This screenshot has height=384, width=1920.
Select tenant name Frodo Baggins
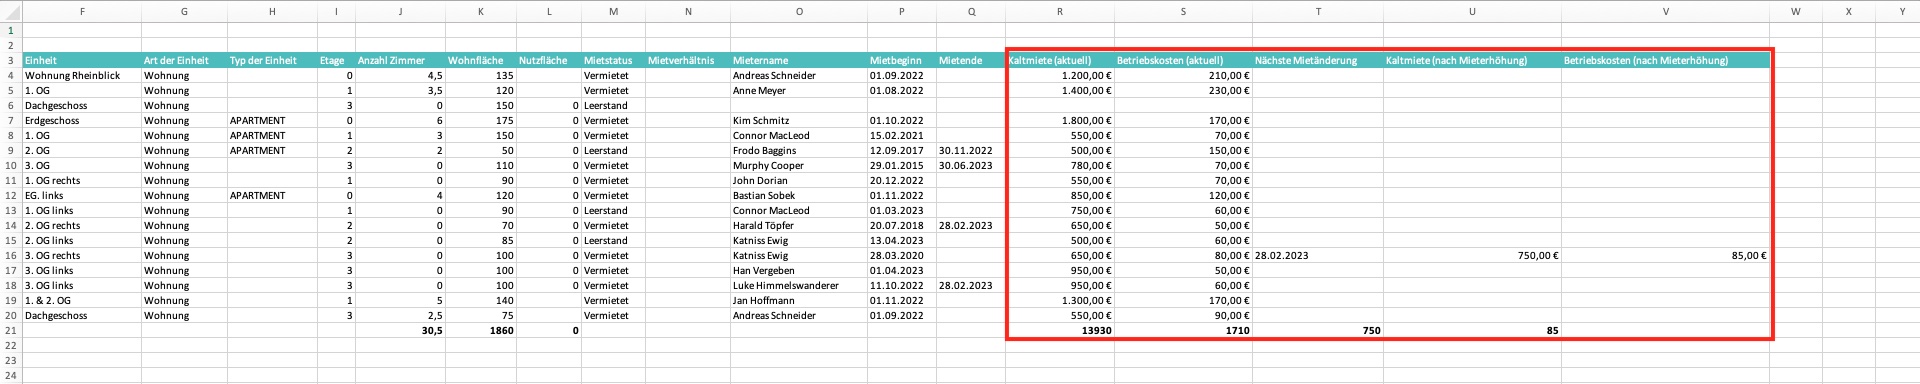point(799,150)
